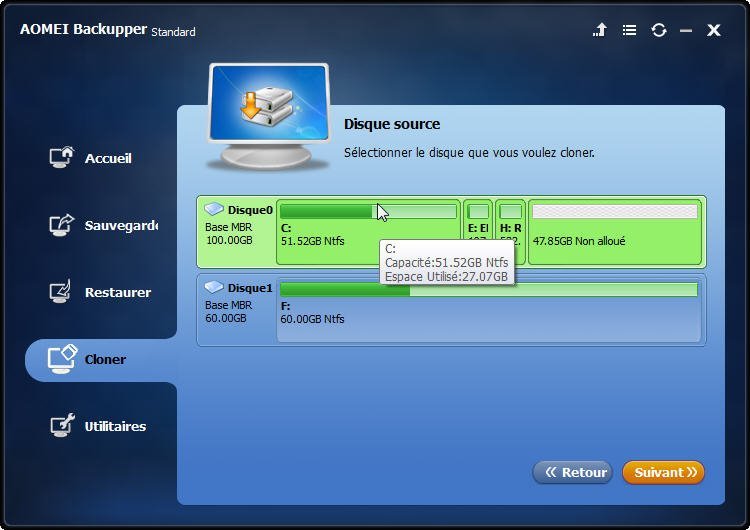This screenshot has width=750, height=530.
Task: Click the Cloner clone icon
Action: [x=62, y=359]
